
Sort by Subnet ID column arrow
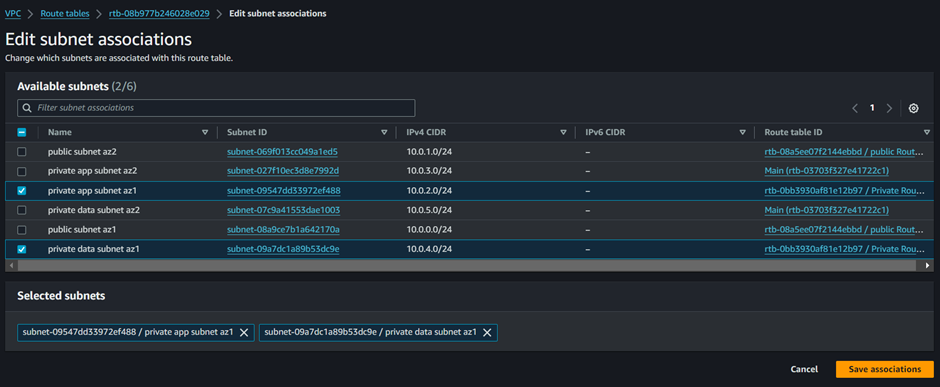click(384, 132)
